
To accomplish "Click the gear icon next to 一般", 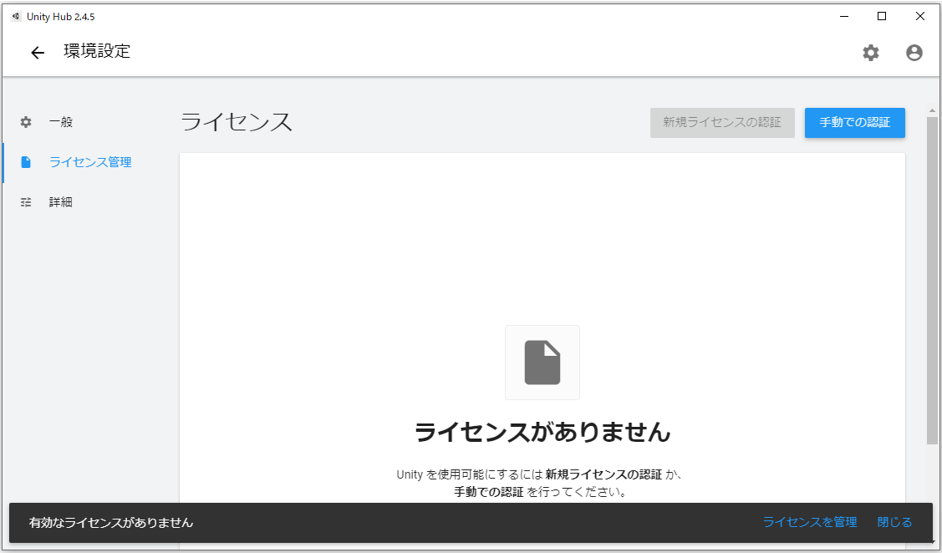I will pos(26,122).
